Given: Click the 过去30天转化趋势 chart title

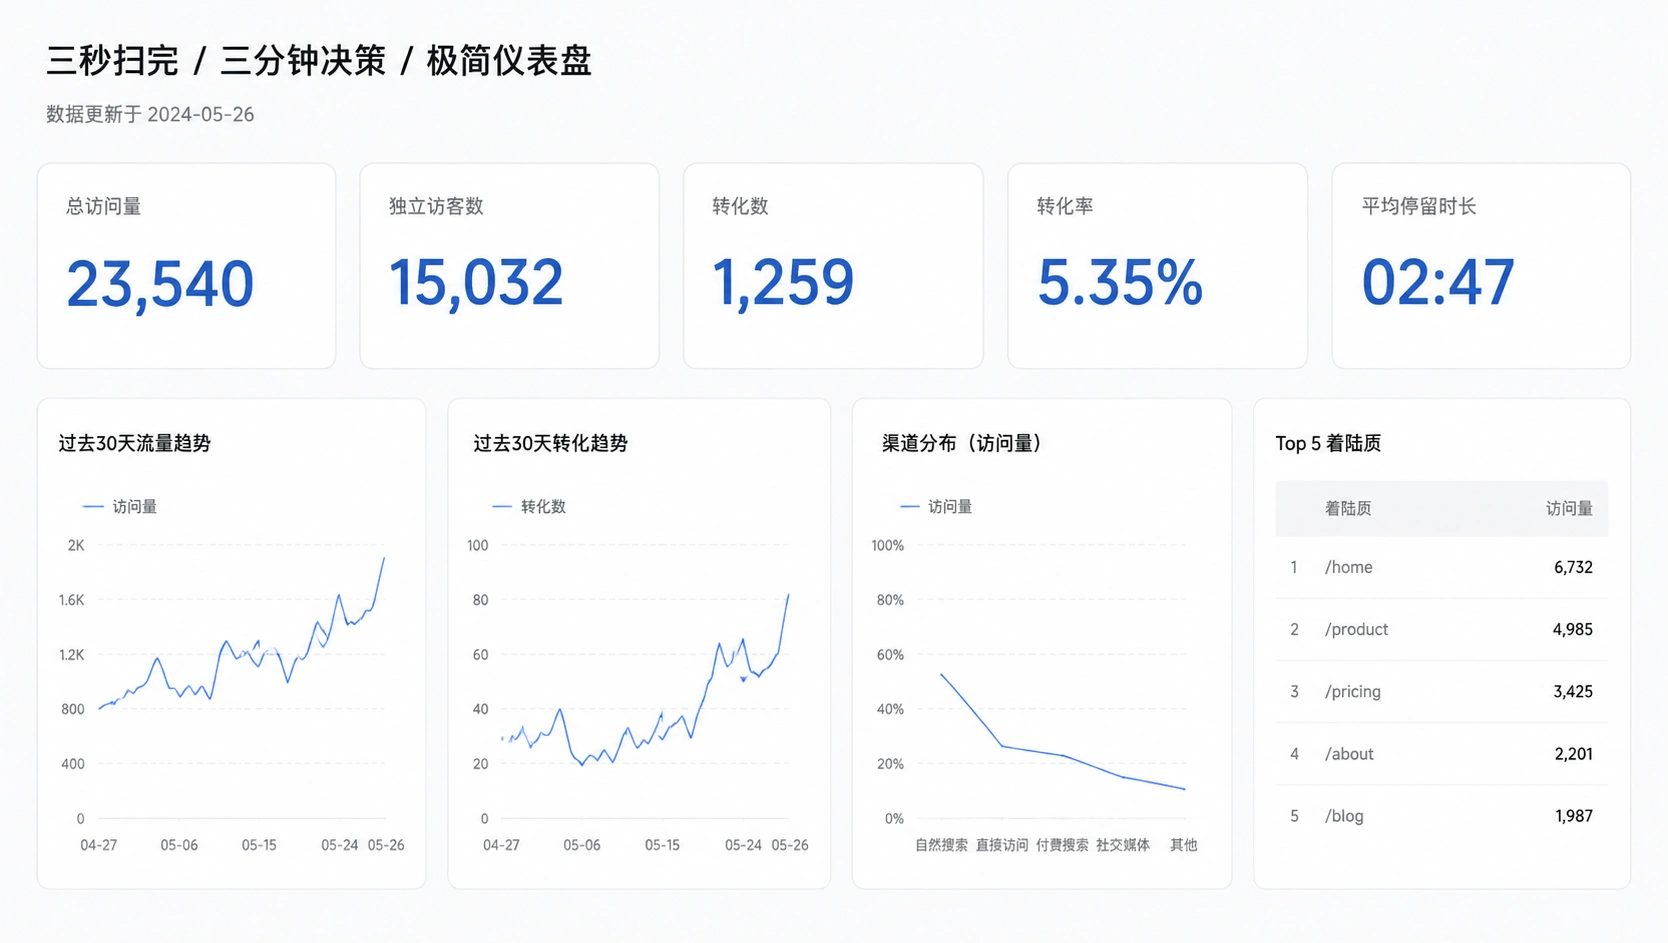Looking at the screenshot, I should click(550, 443).
